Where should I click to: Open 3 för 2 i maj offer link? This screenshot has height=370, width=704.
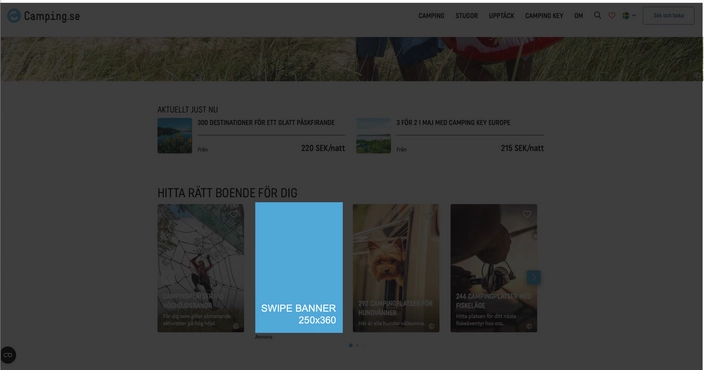[453, 123]
